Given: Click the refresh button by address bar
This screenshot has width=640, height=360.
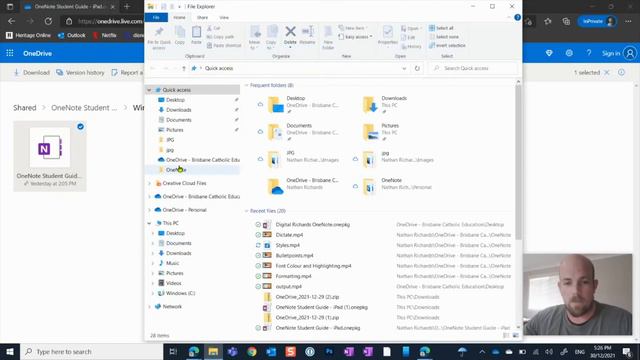Looking at the screenshot, I should coord(417,68).
